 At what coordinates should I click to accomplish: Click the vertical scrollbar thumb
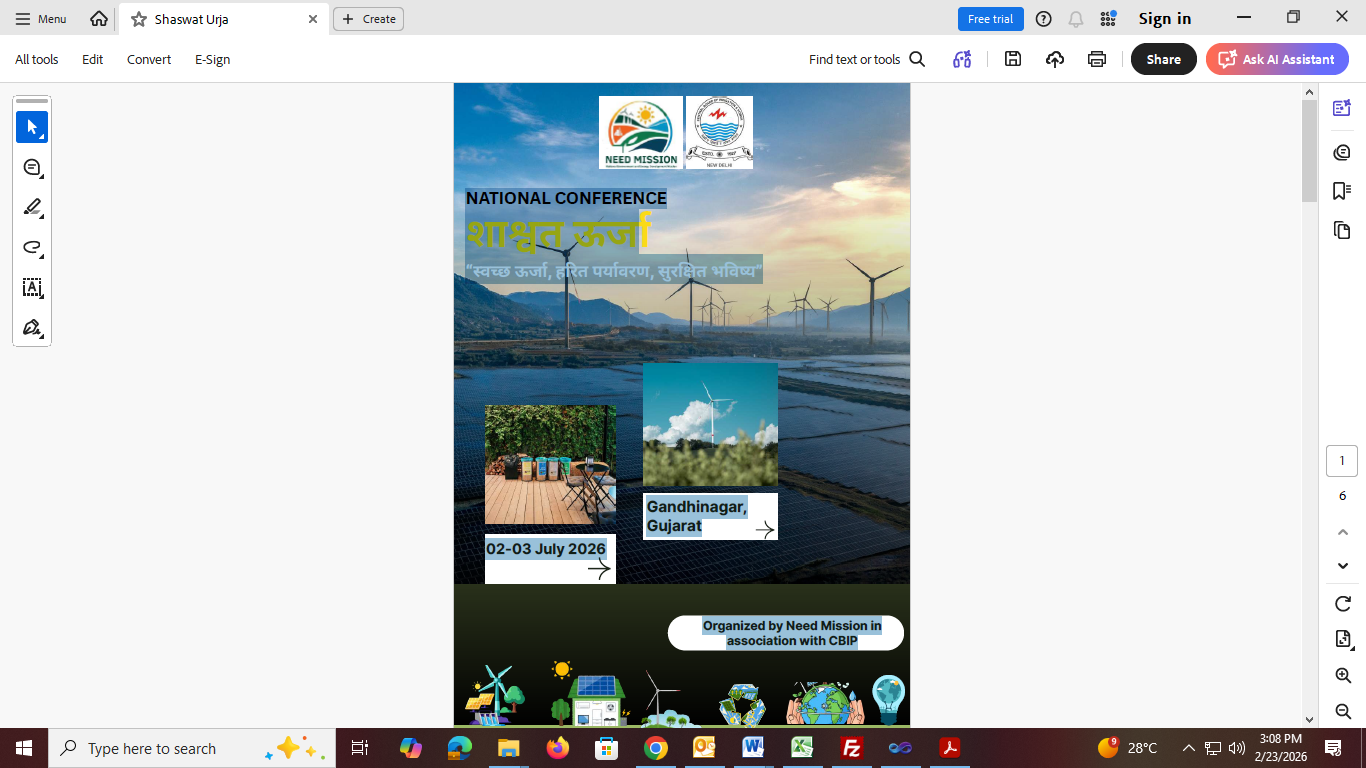tap(1309, 150)
